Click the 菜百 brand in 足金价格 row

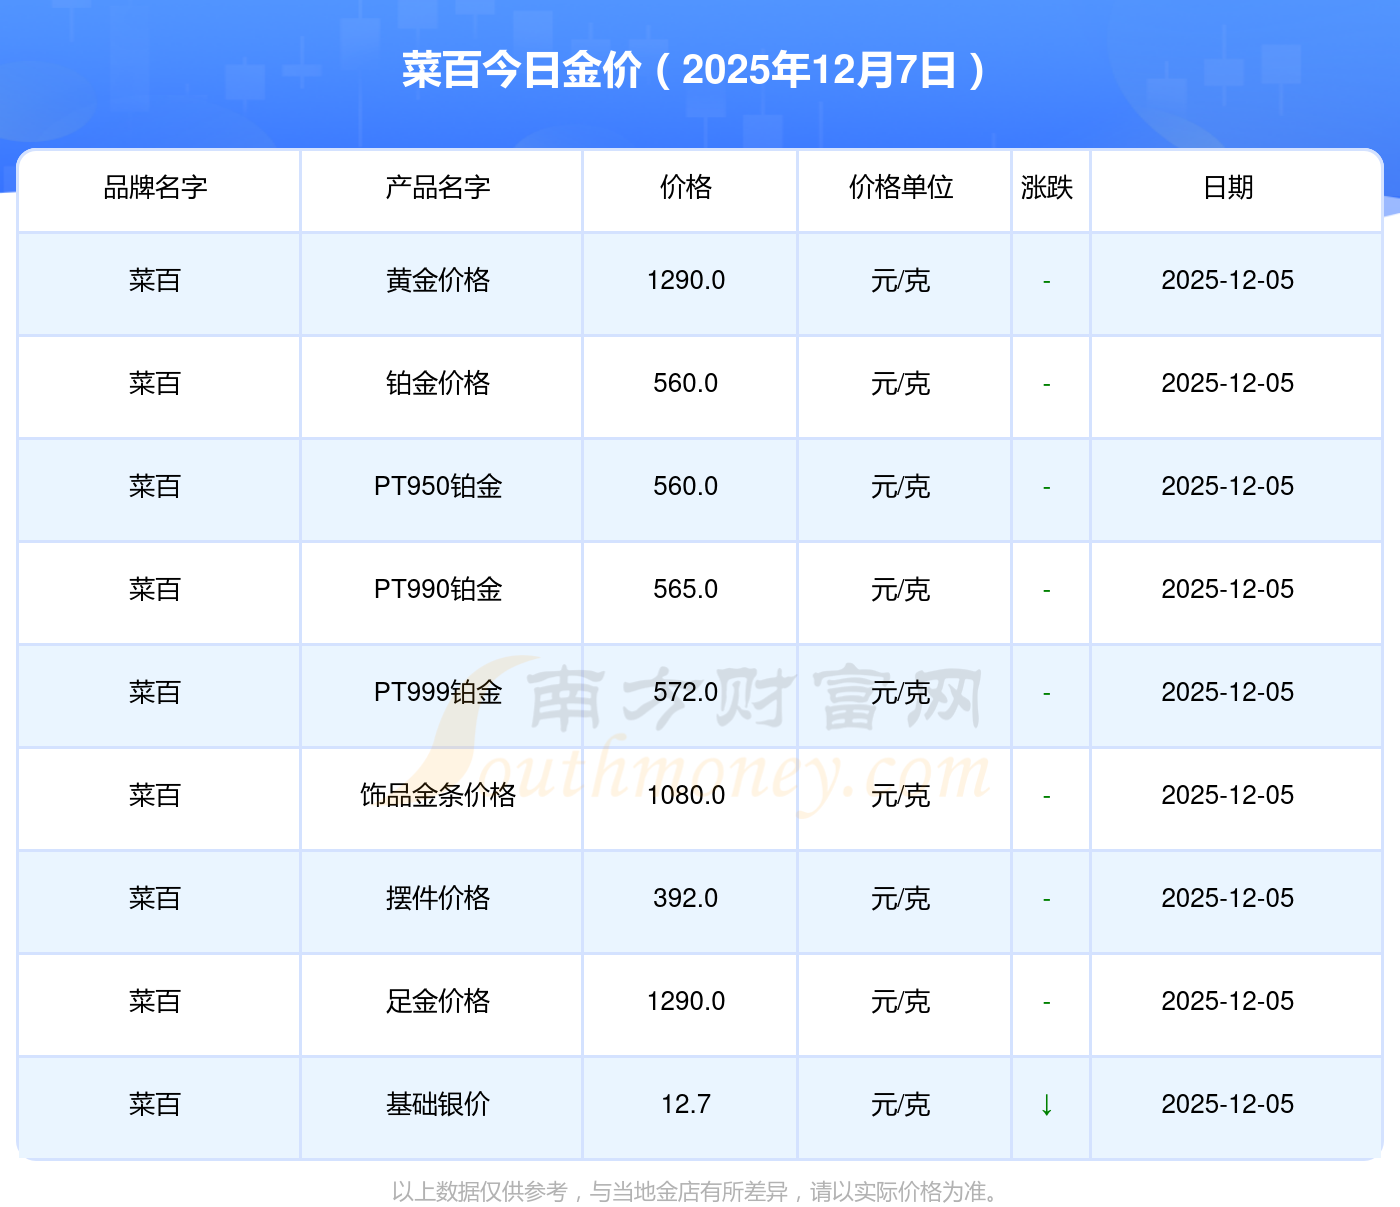coord(155,1001)
